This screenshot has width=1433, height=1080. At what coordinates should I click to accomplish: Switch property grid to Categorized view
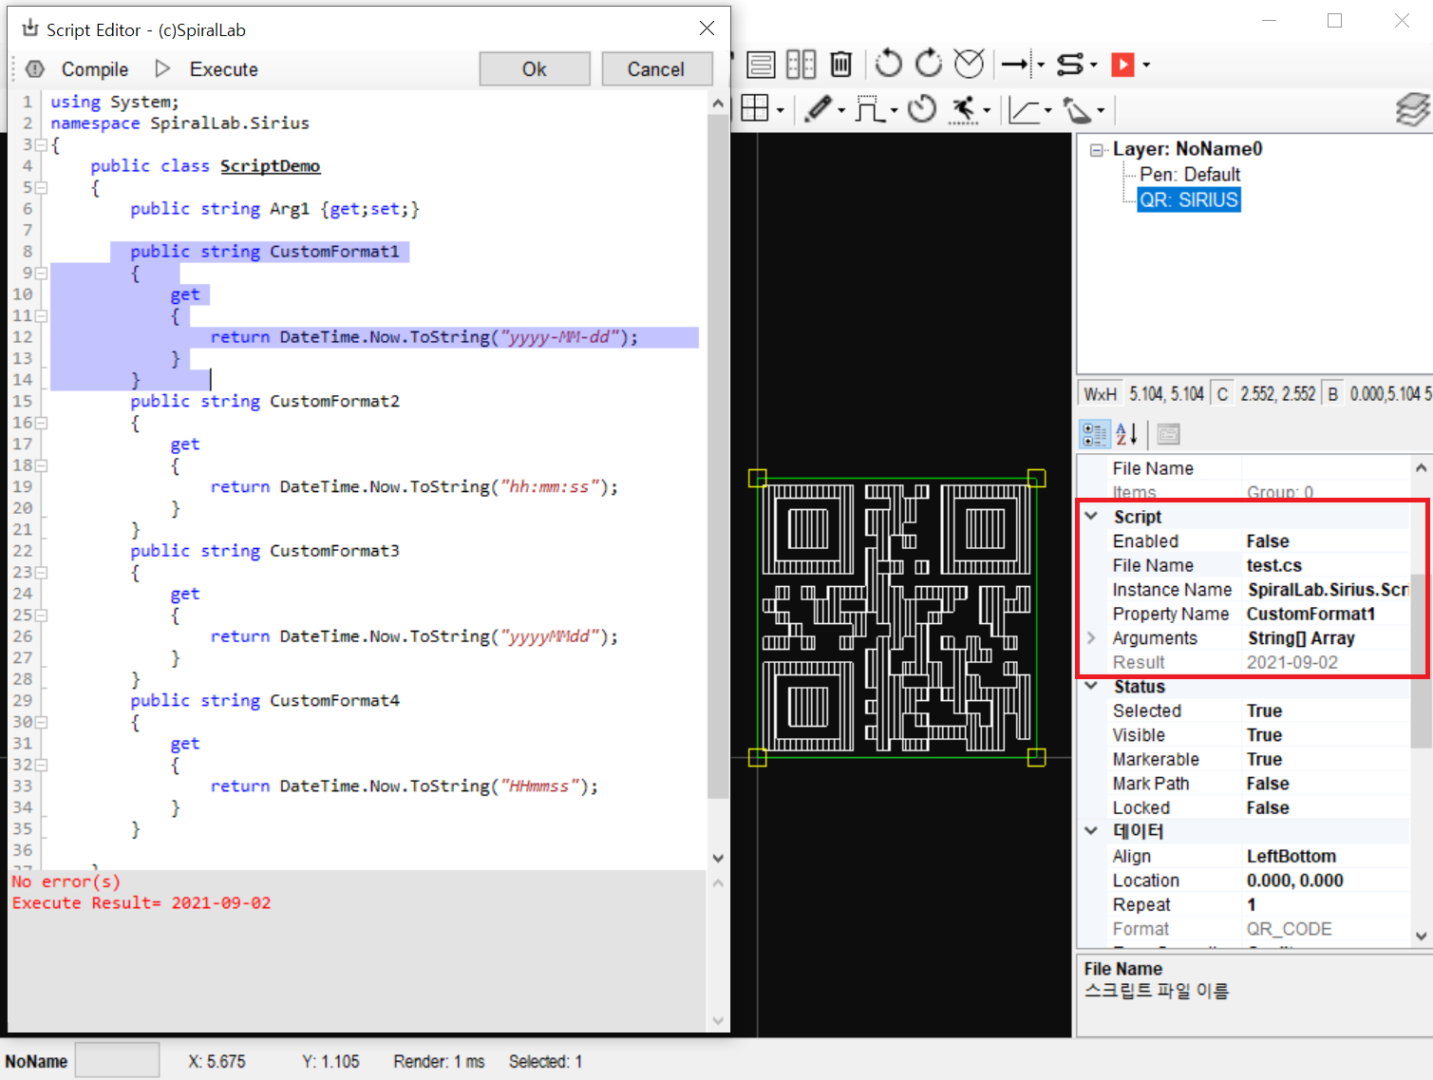pos(1095,434)
